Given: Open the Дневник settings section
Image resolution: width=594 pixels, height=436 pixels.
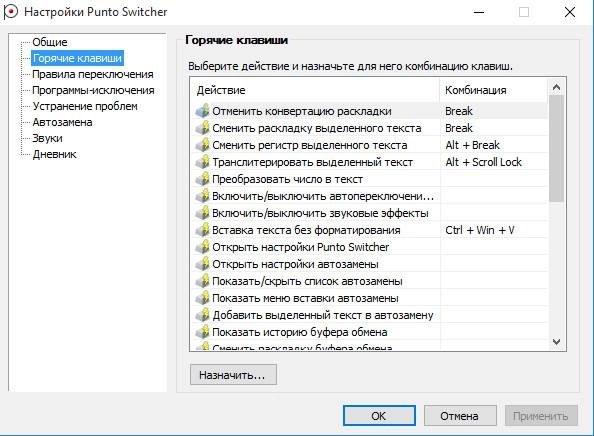Looking at the screenshot, I should click(x=55, y=154).
